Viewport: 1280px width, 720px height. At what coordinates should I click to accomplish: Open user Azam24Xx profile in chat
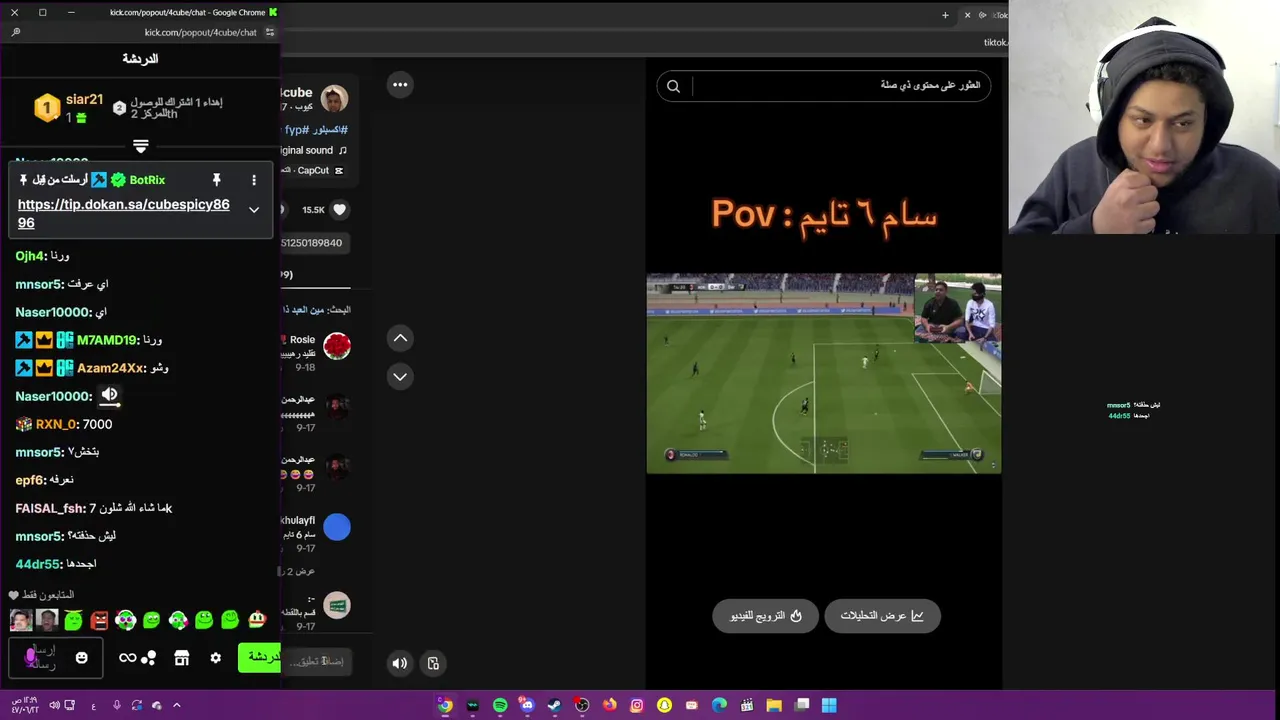[x=111, y=368]
